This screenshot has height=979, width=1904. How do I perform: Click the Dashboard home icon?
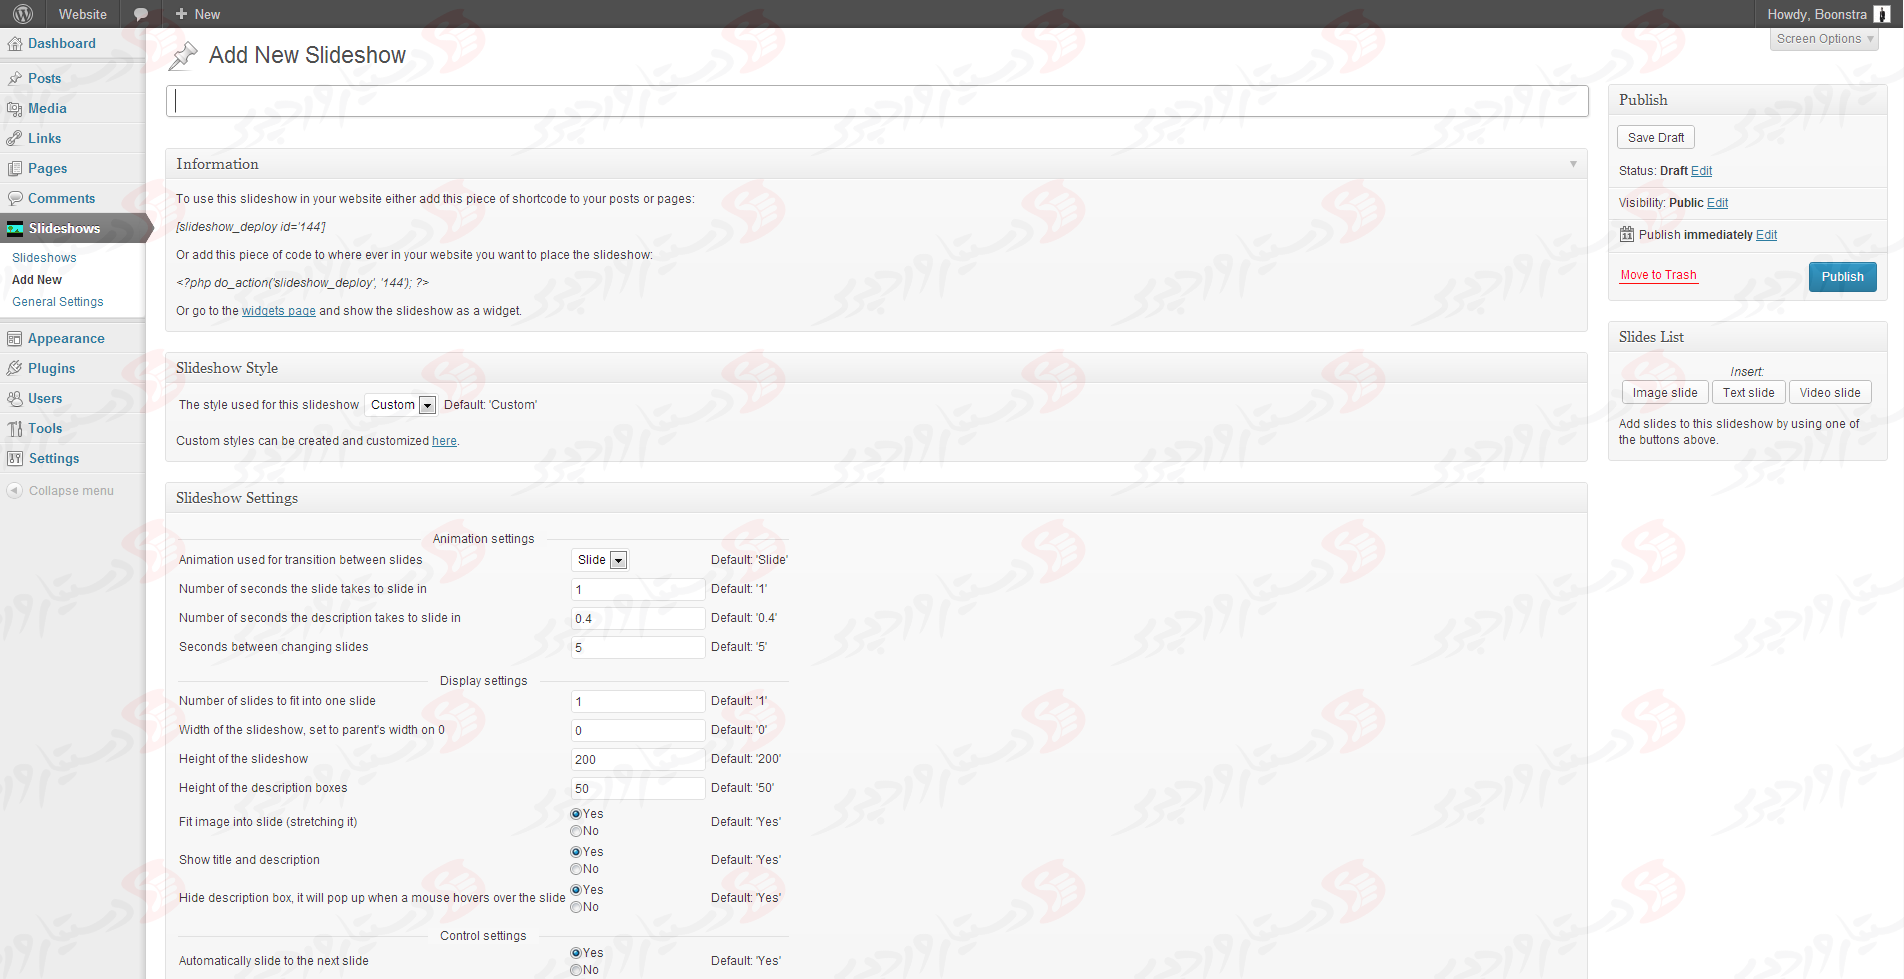pyautogui.click(x=14, y=44)
